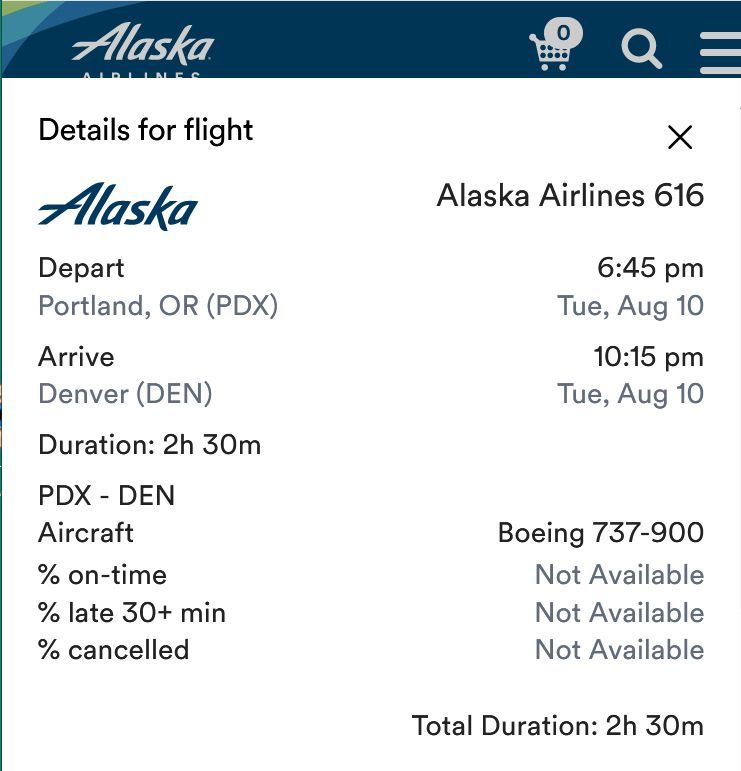Image resolution: width=741 pixels, height=771 pixels.
Task: Click the Alaska Airlines header logo
Action: [x=143, y=49]
